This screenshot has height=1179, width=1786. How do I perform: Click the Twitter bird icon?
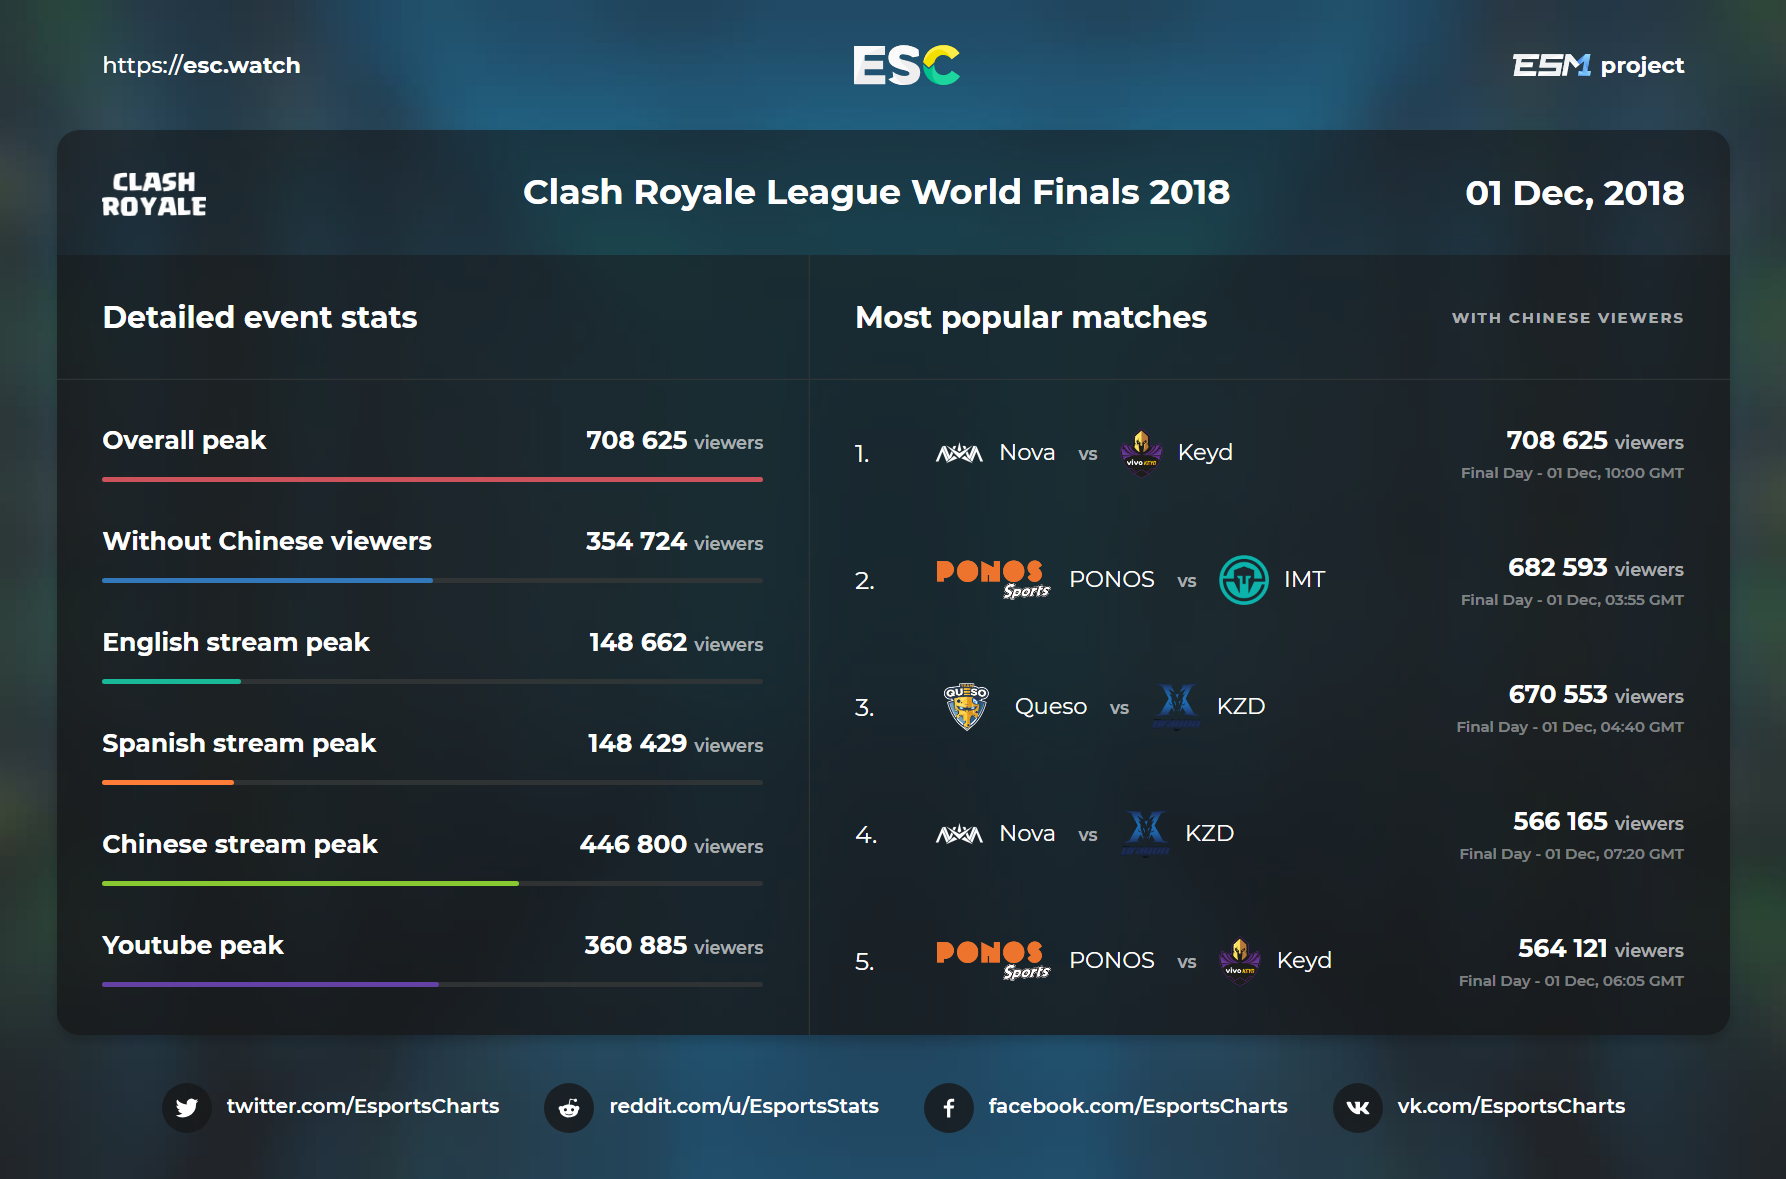[187, 1107]
